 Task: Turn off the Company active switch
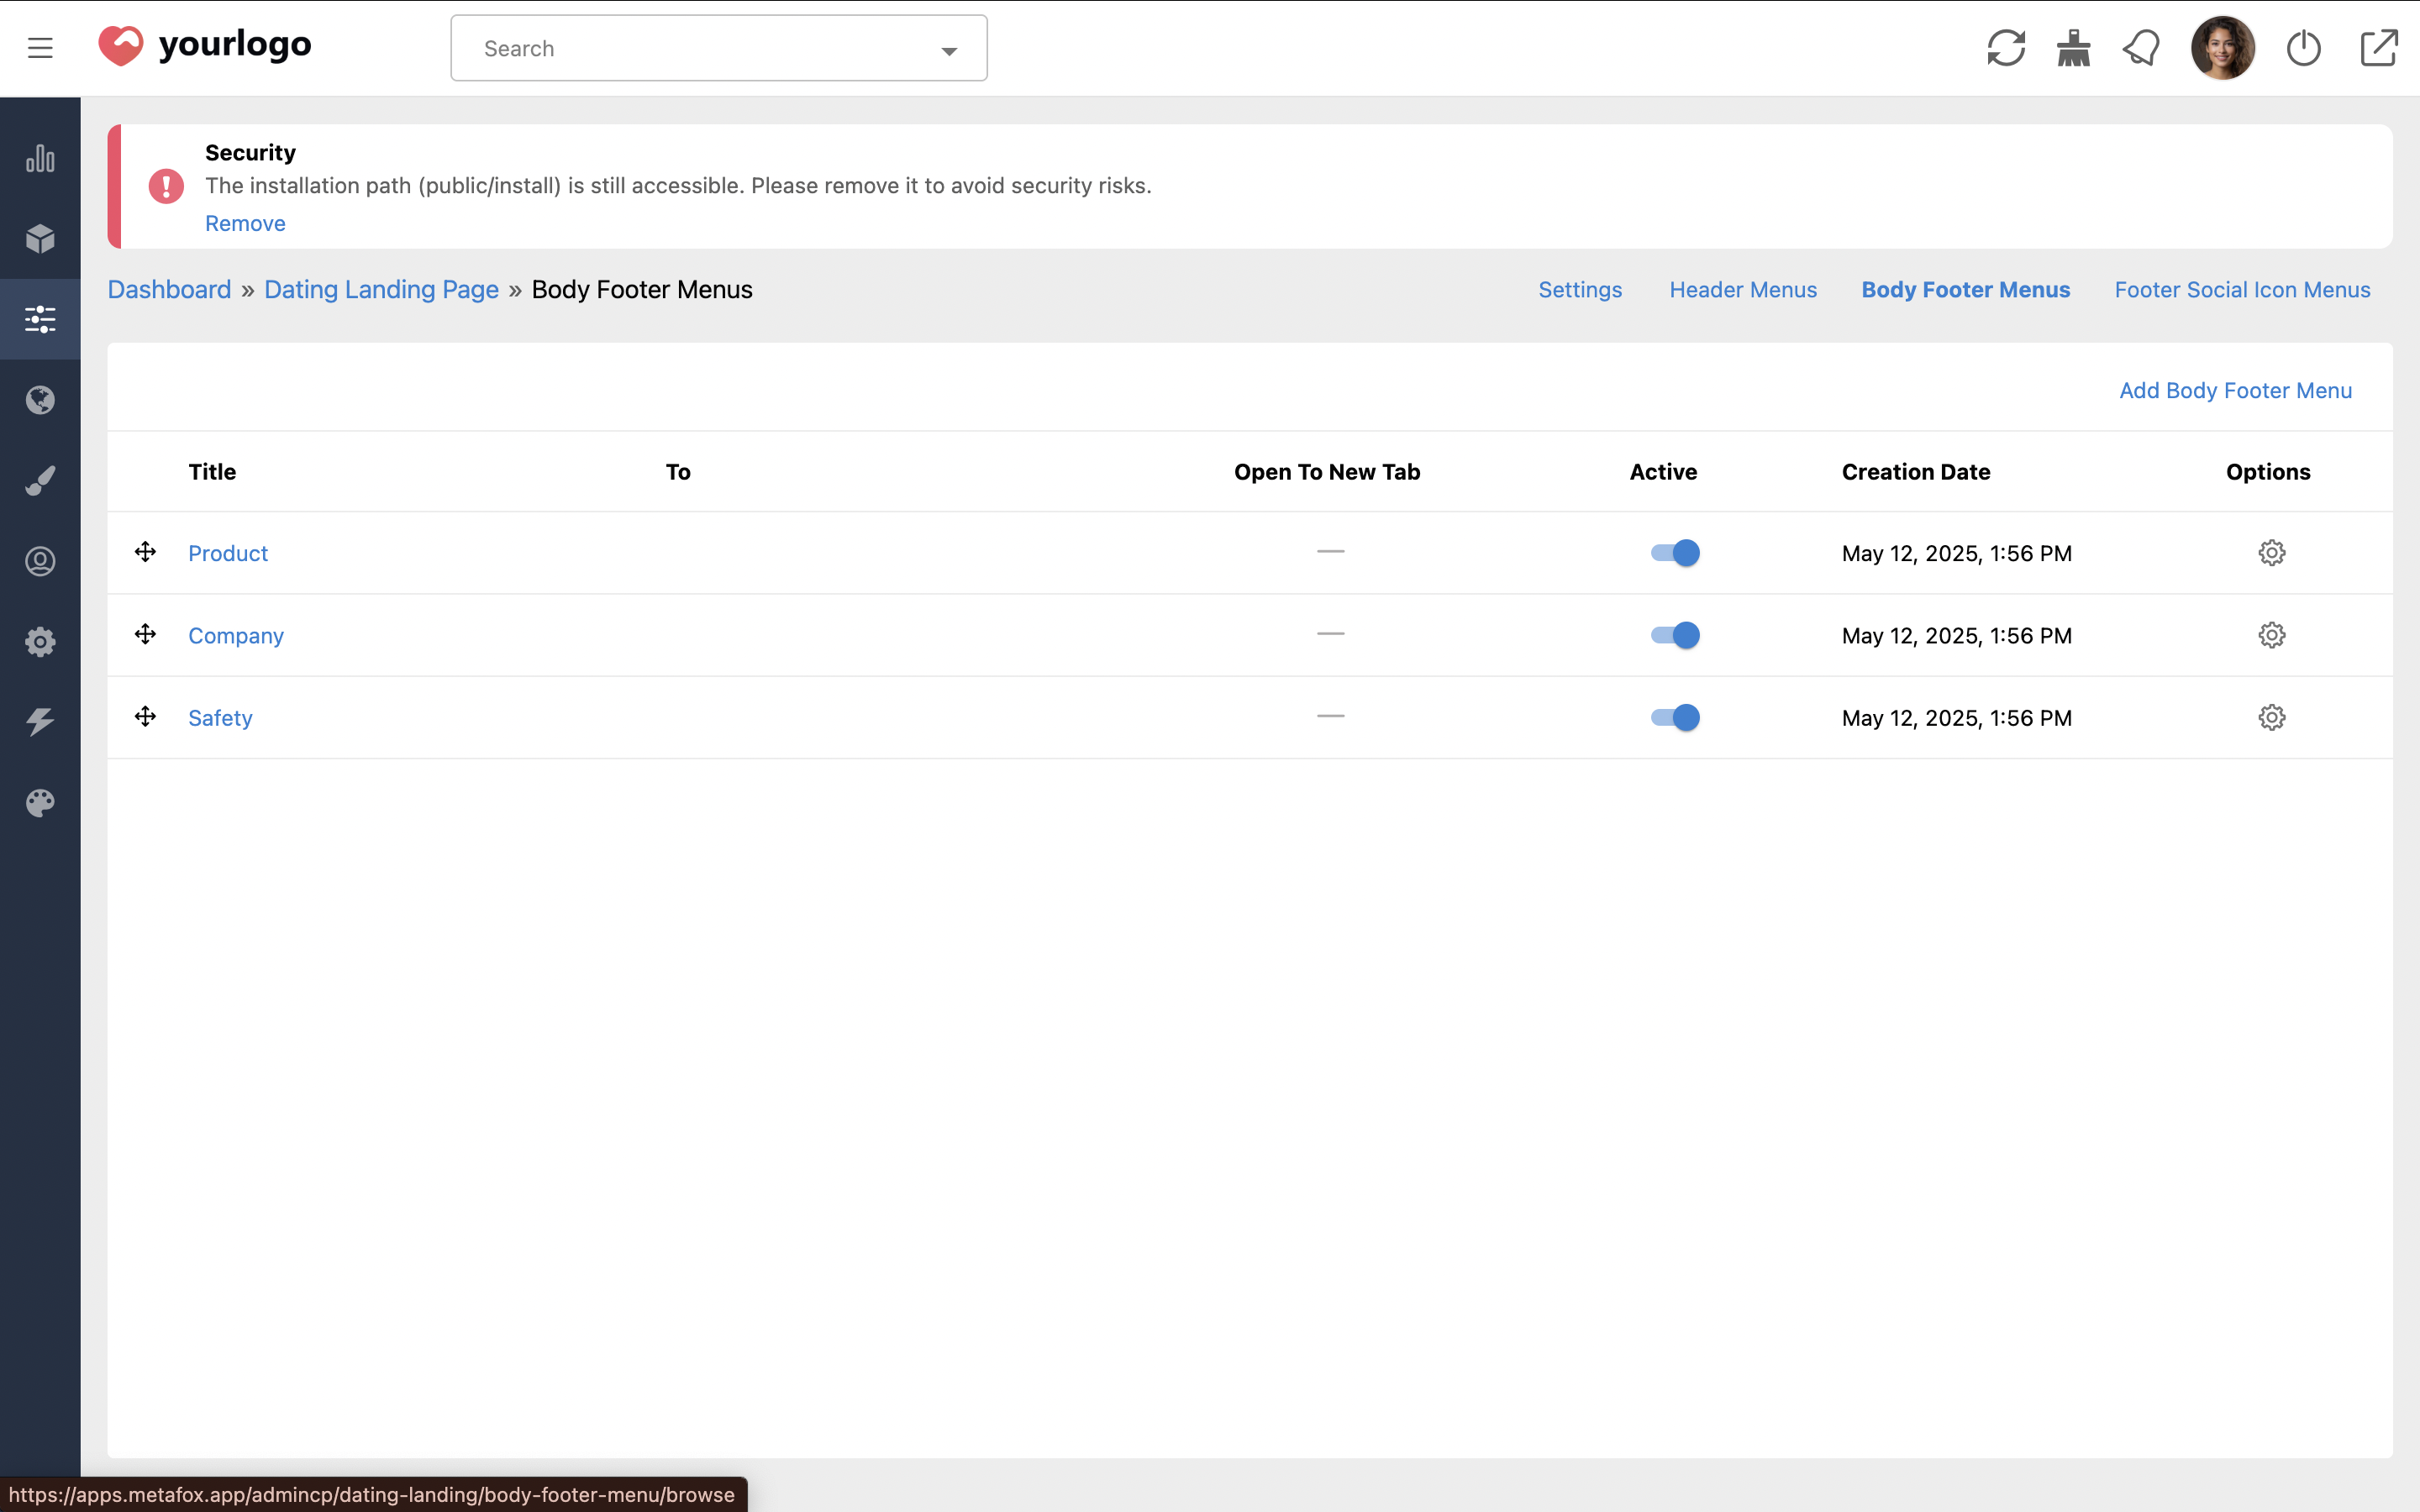pos(1675,635)
